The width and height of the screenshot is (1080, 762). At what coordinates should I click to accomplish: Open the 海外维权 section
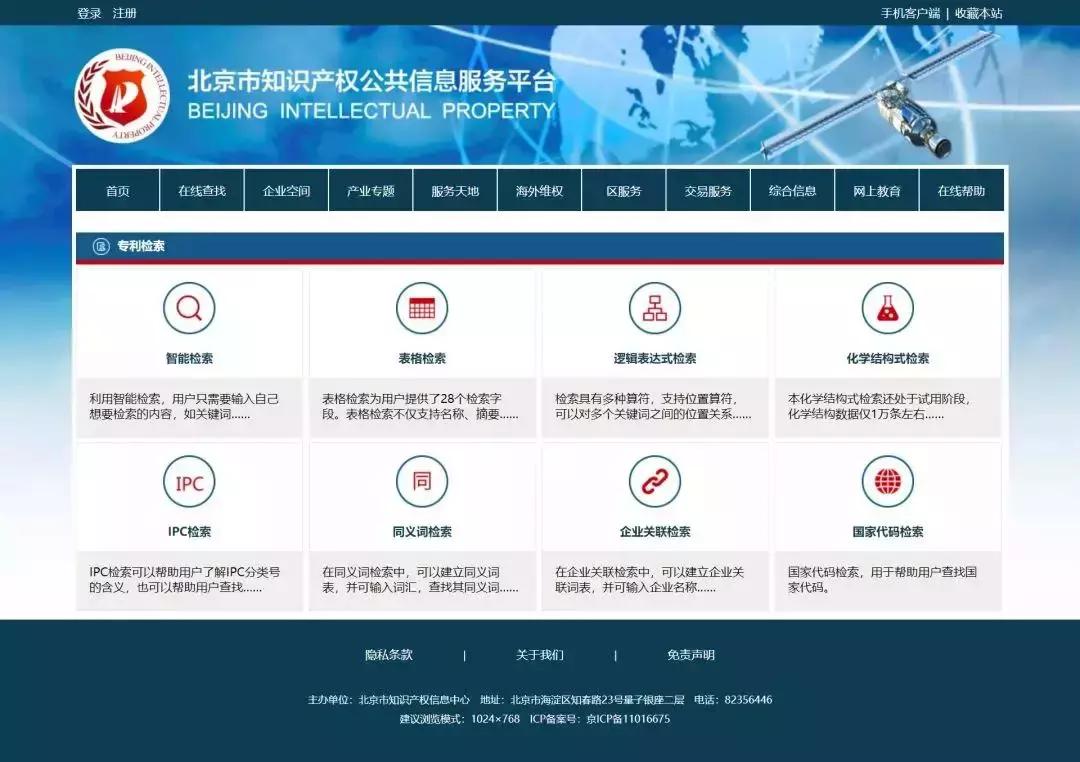pyautogui.click(x=537, y=190)
